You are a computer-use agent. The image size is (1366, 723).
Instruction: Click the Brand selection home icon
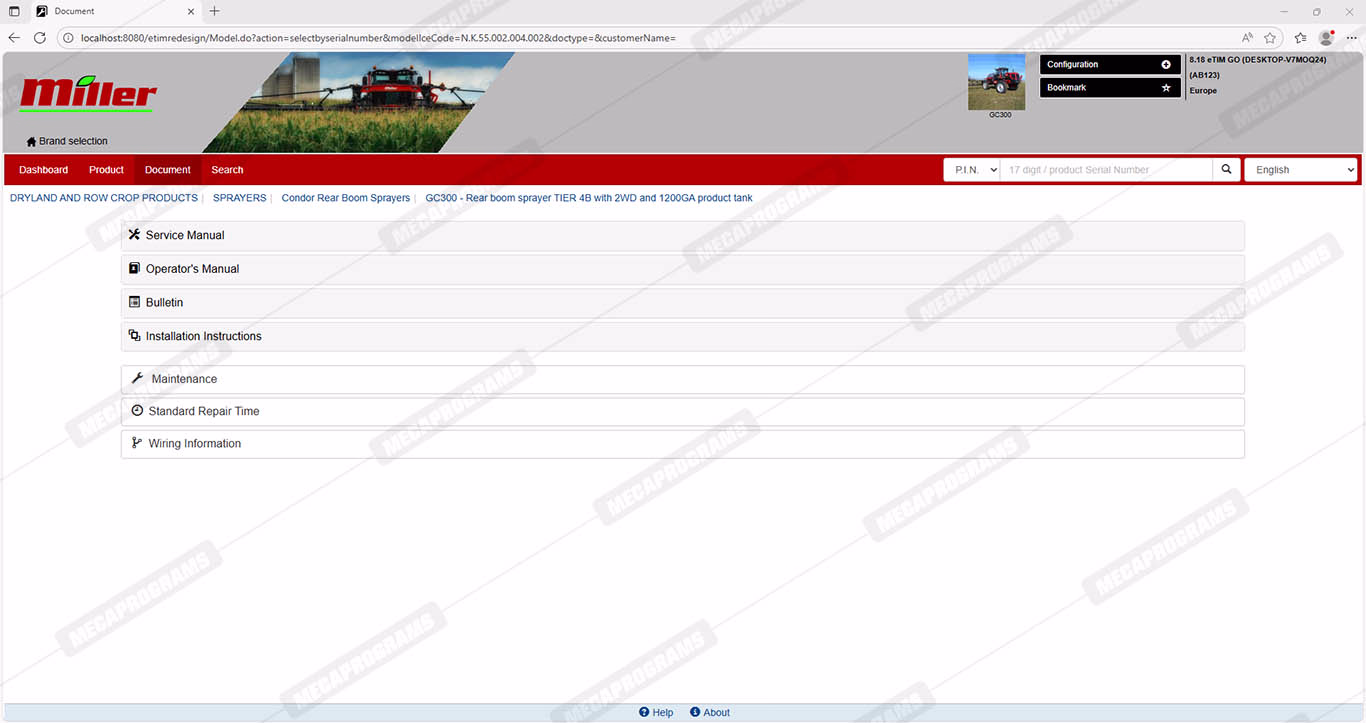(x=31, y=142)
